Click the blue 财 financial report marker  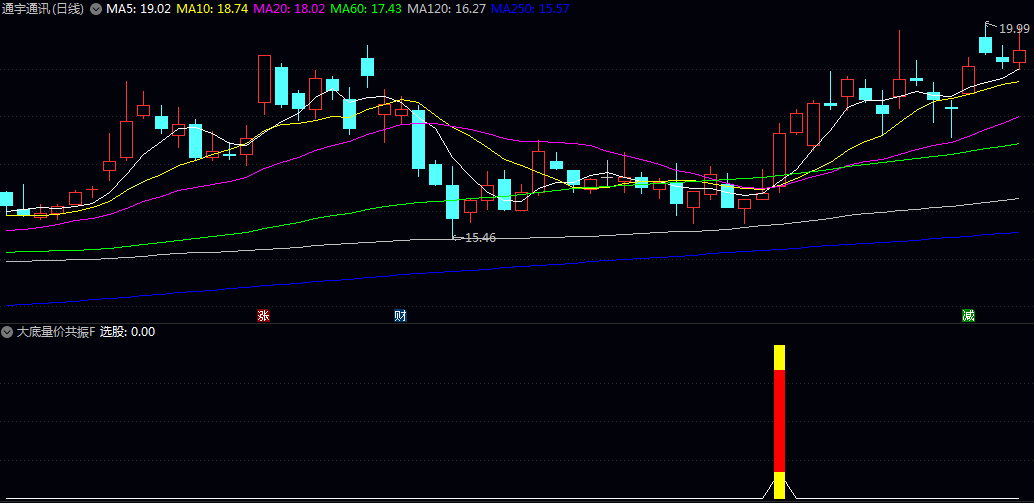coord(400,316)
